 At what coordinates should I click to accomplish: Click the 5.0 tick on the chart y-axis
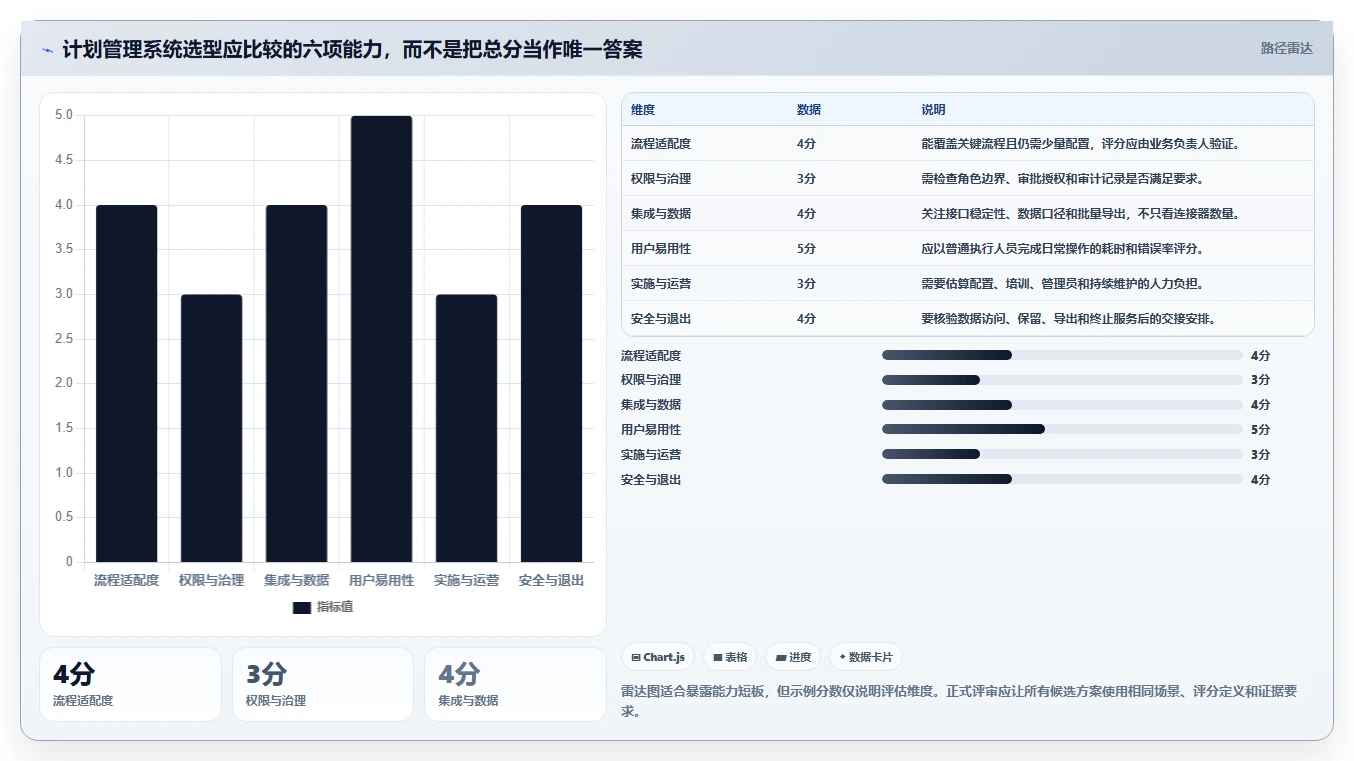(64, 115)
